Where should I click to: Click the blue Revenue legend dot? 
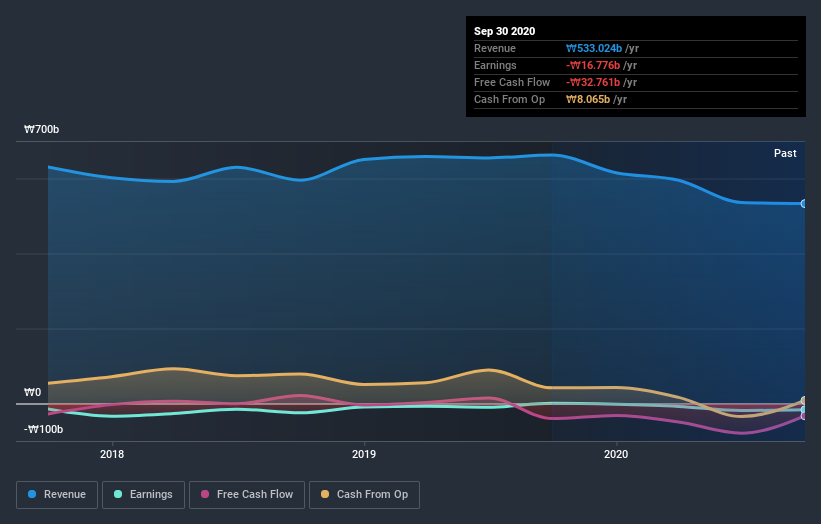[x=32, y=494]
